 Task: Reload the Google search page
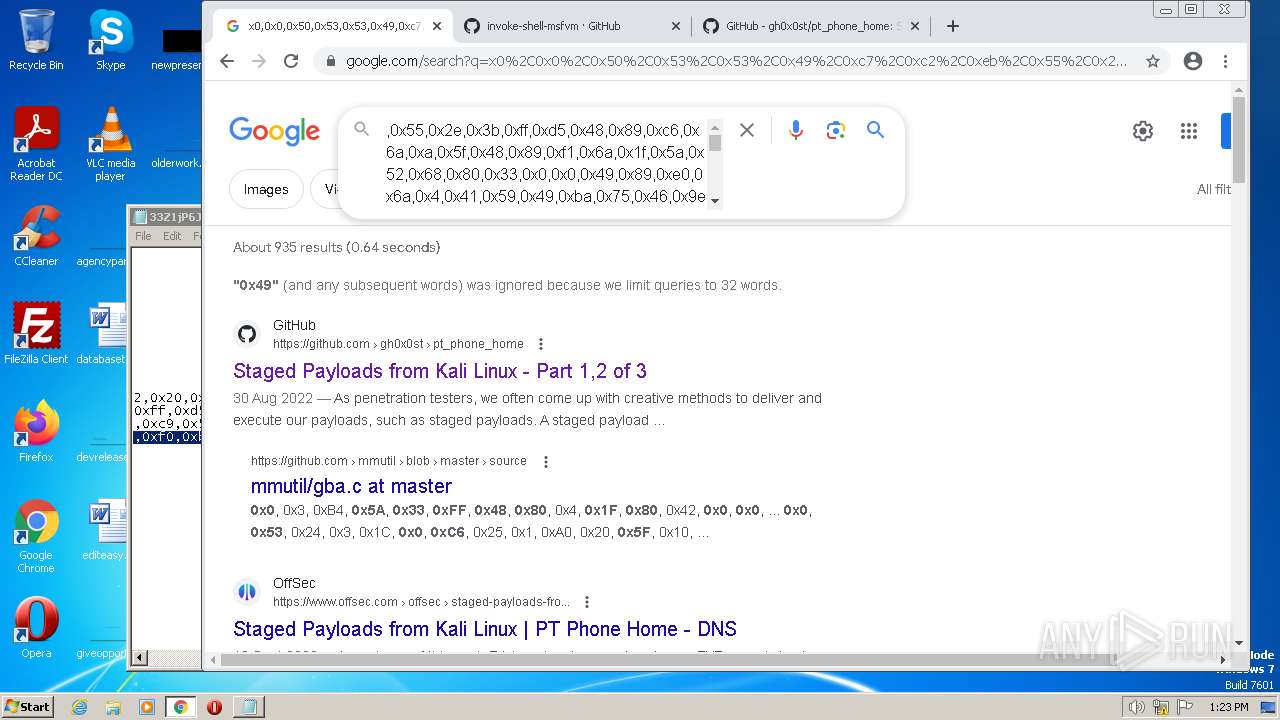click(x=291, y=61)
